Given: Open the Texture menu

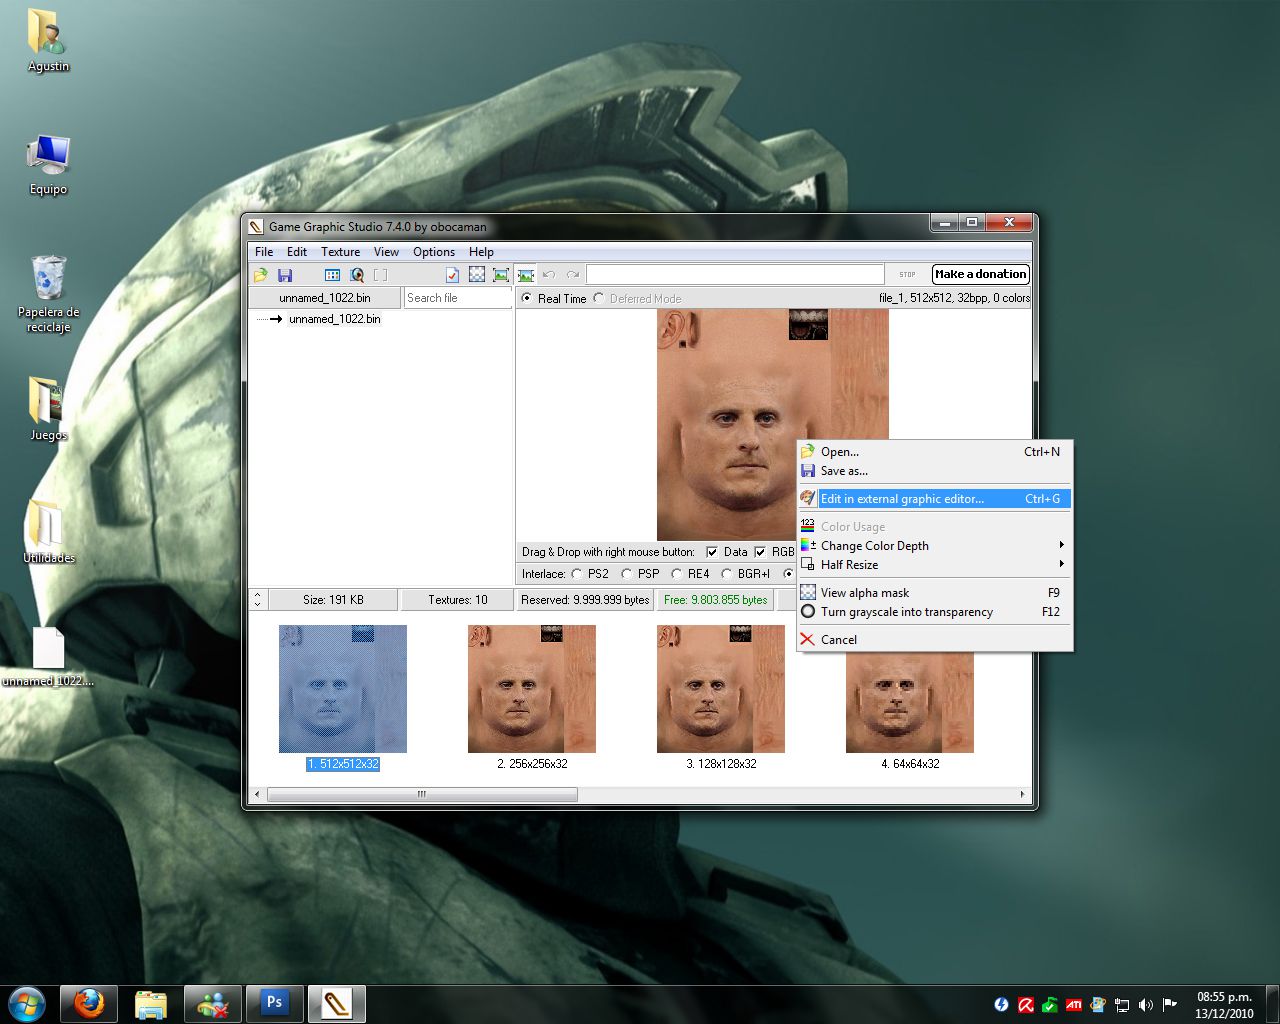Looking at the screenshot, I should (x=340, y=252).
